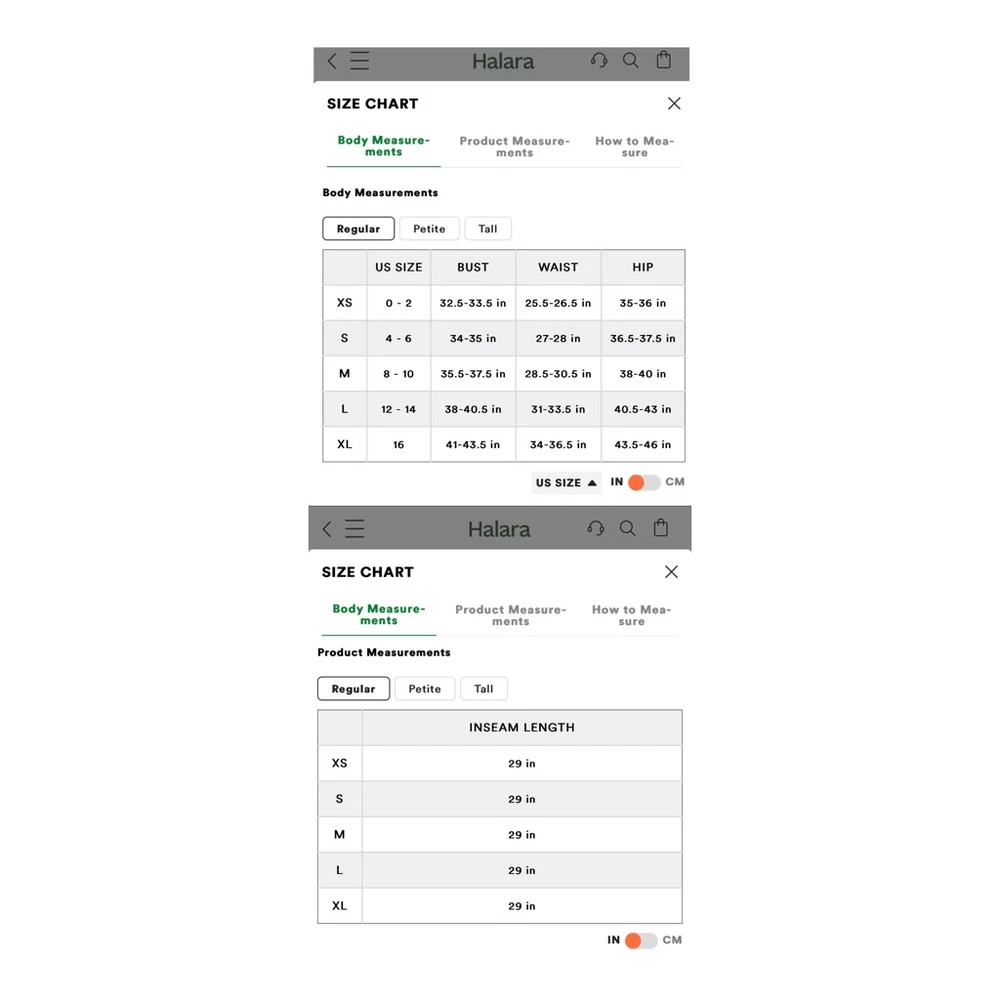
Task: Switch to Product Measurements tab above the bust/waist/hip chart
Action: point(514,147)
